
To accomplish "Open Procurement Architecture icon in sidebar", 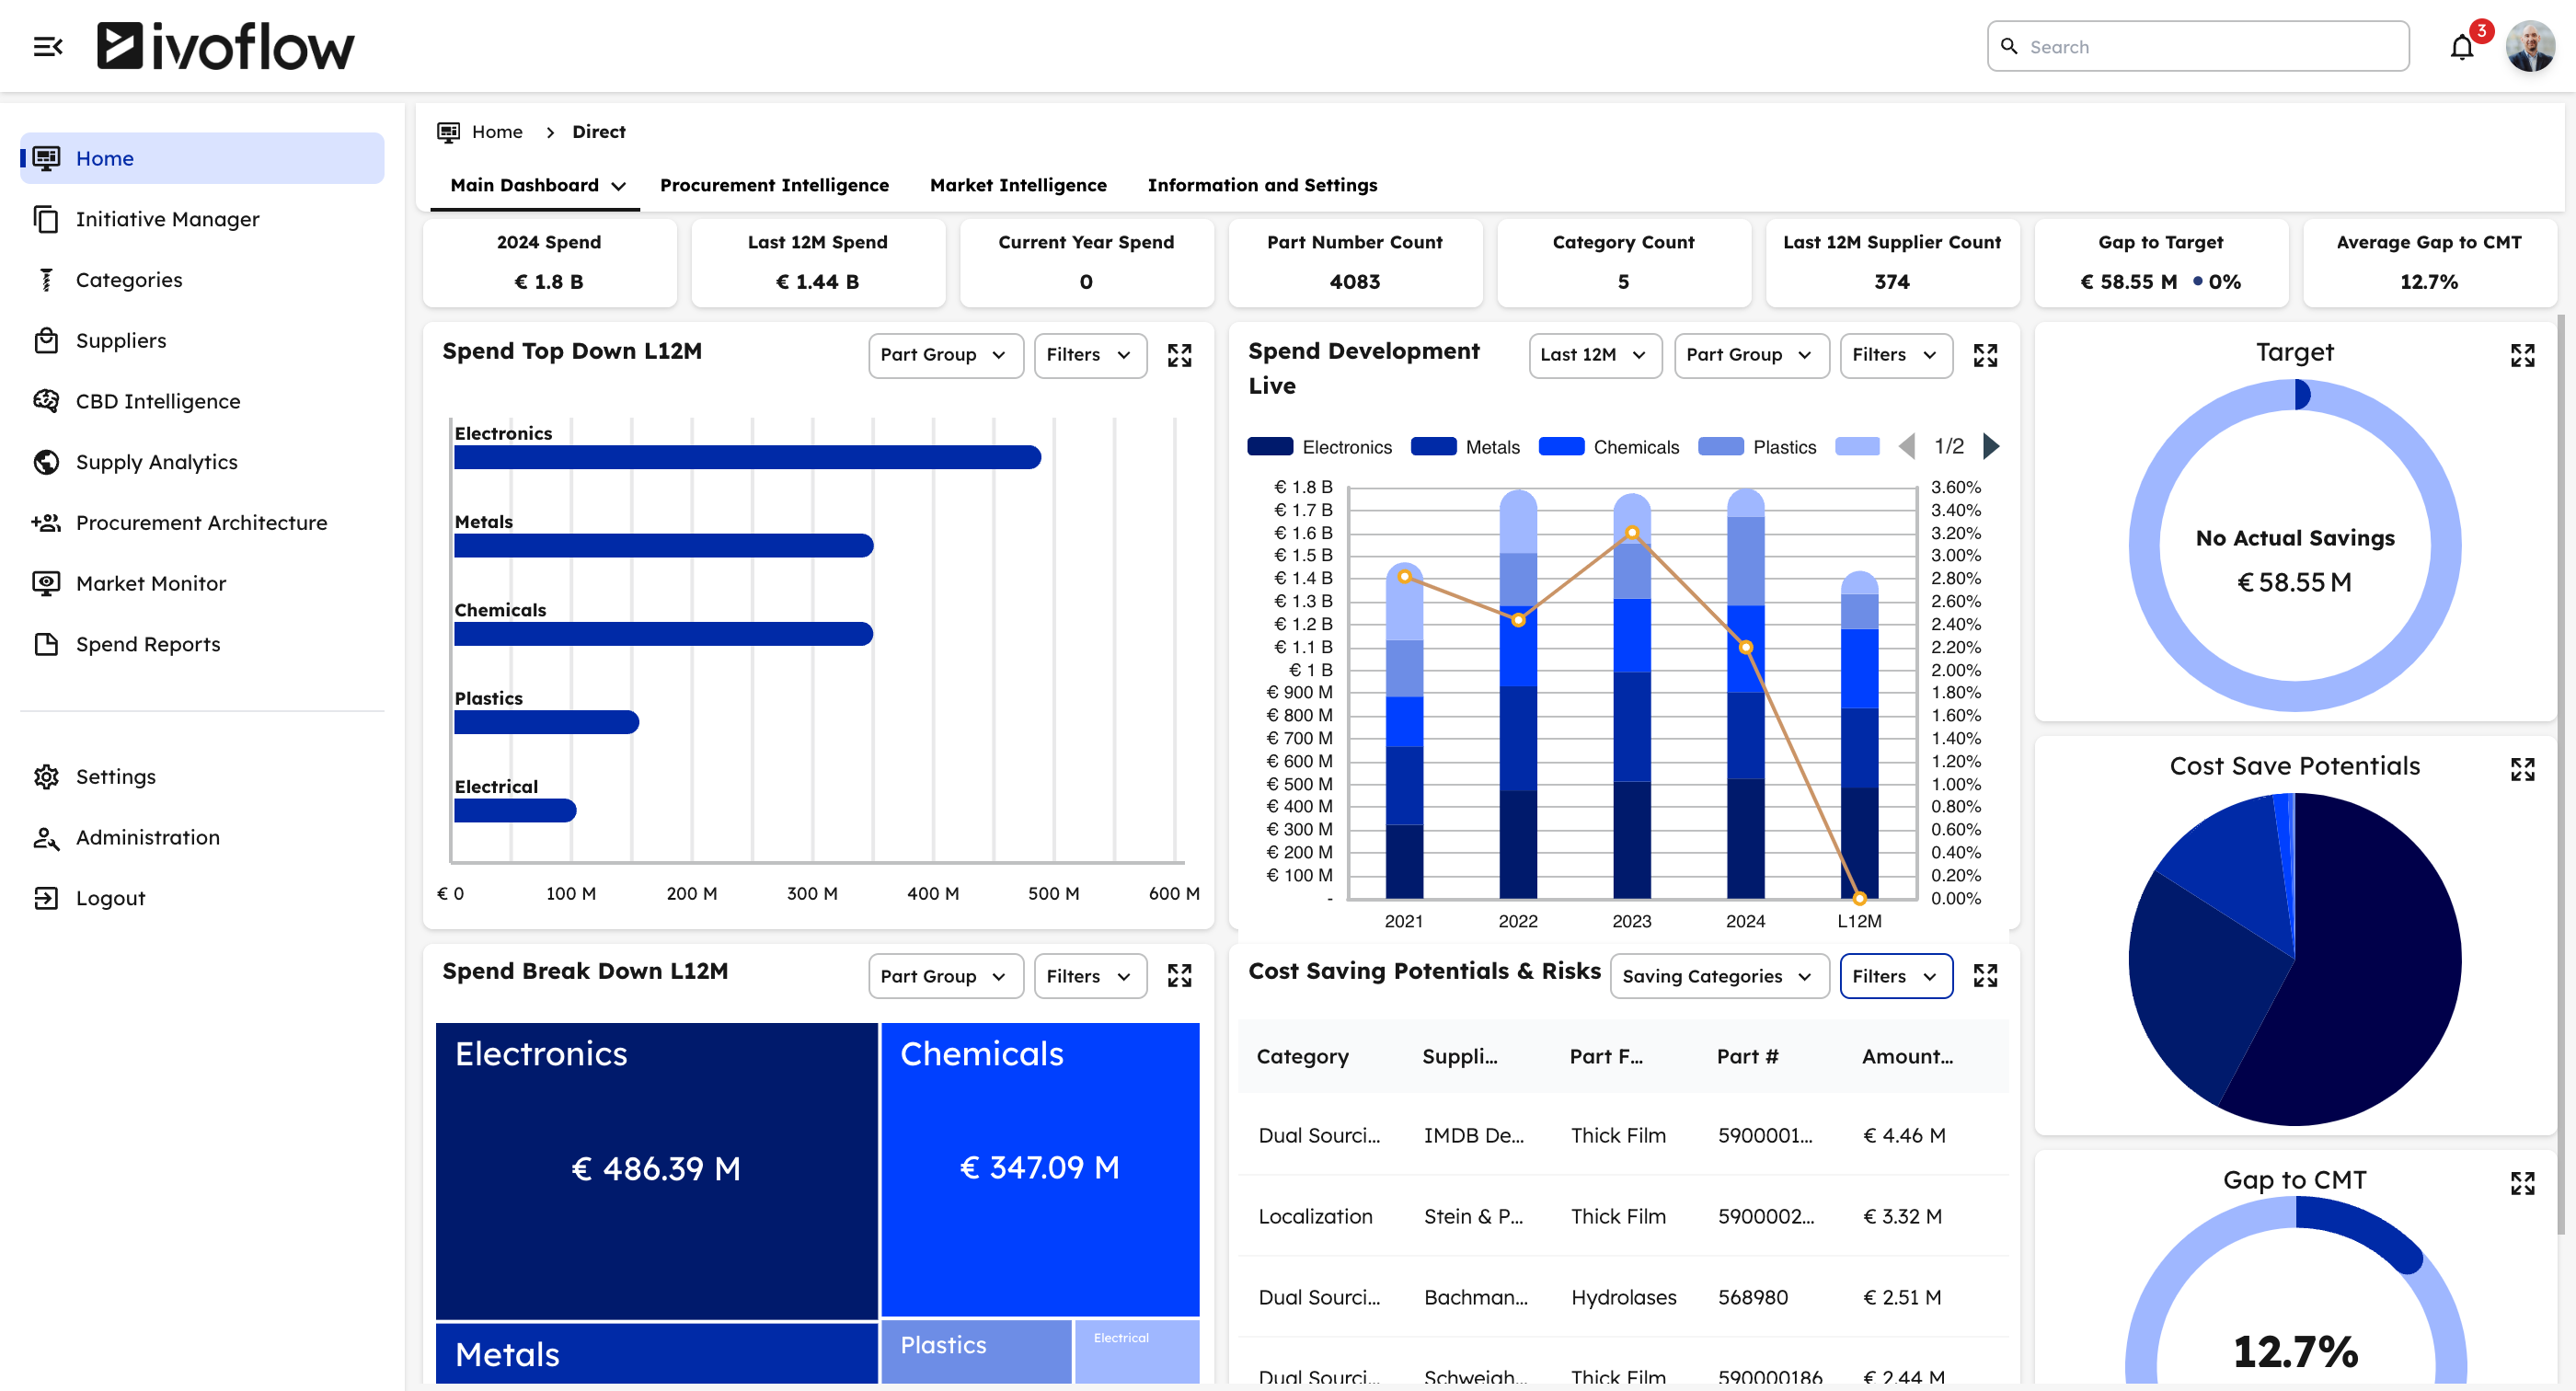I will (46, 522).
